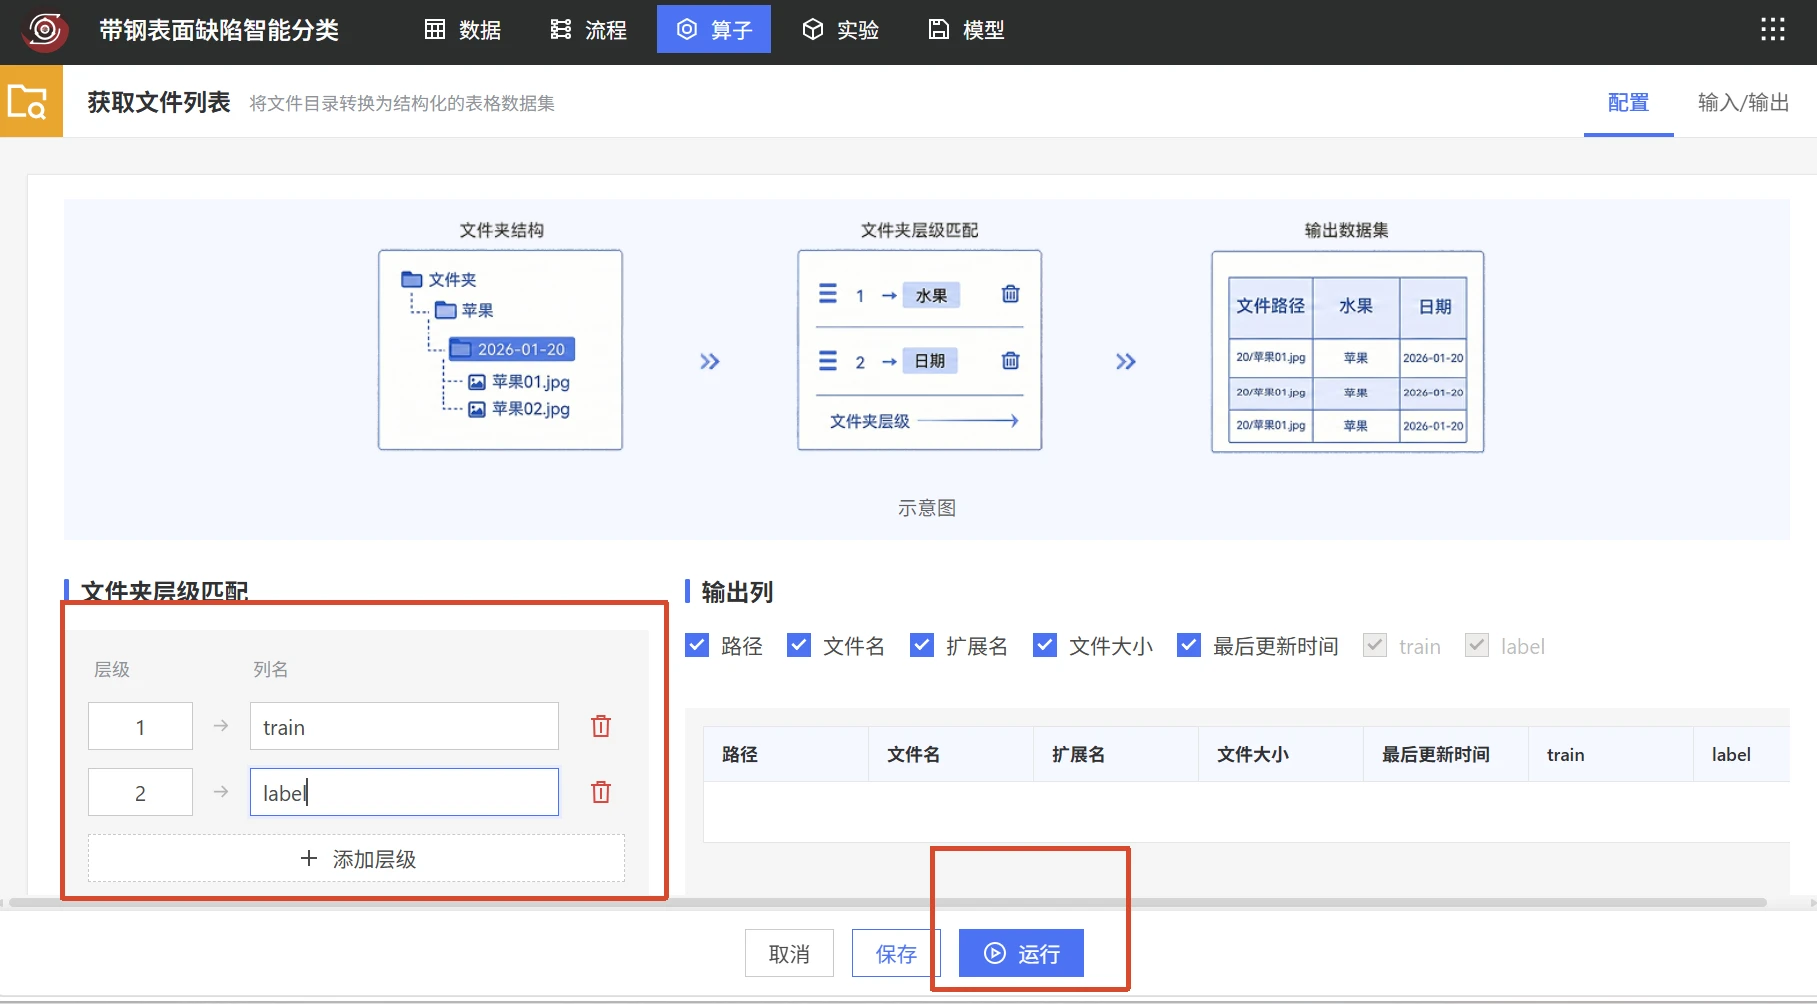Click the 文件大小 table column header
The height and width of the screenshot is (1004, 1817).
pyautogui.click(x=1281, y=754)
